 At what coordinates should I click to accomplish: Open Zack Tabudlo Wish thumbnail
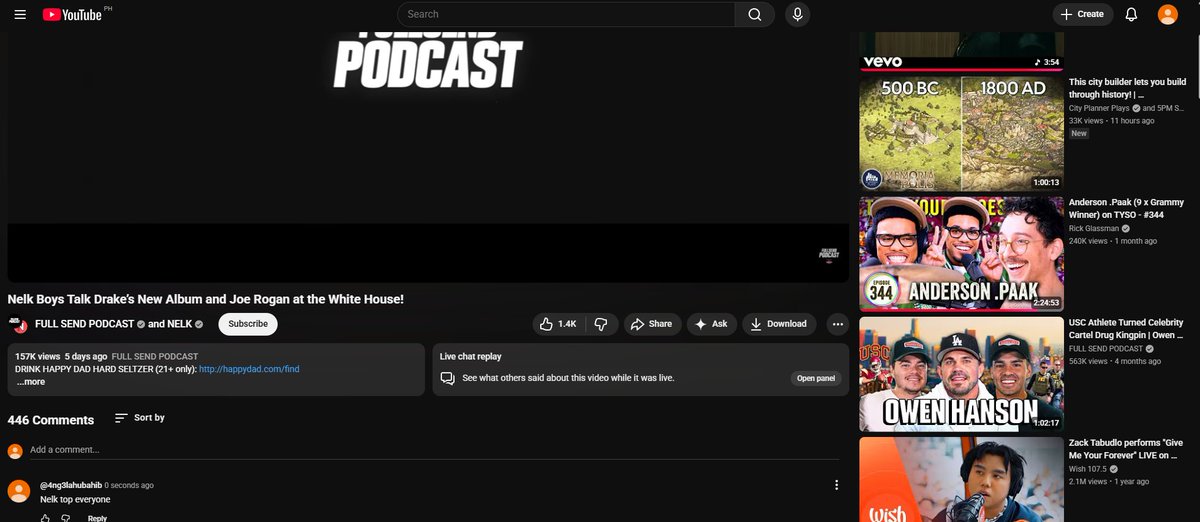[x=961, y=479]
